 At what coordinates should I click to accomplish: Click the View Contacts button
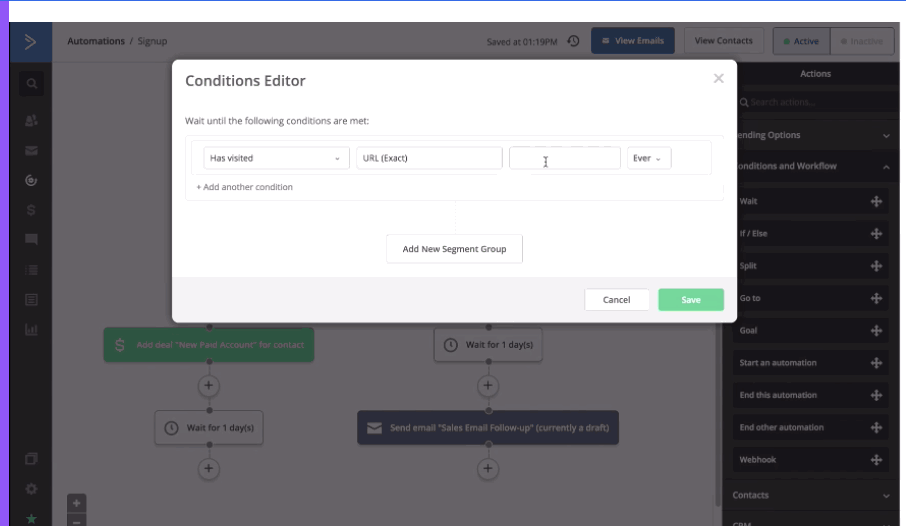[x=723, y=41]
